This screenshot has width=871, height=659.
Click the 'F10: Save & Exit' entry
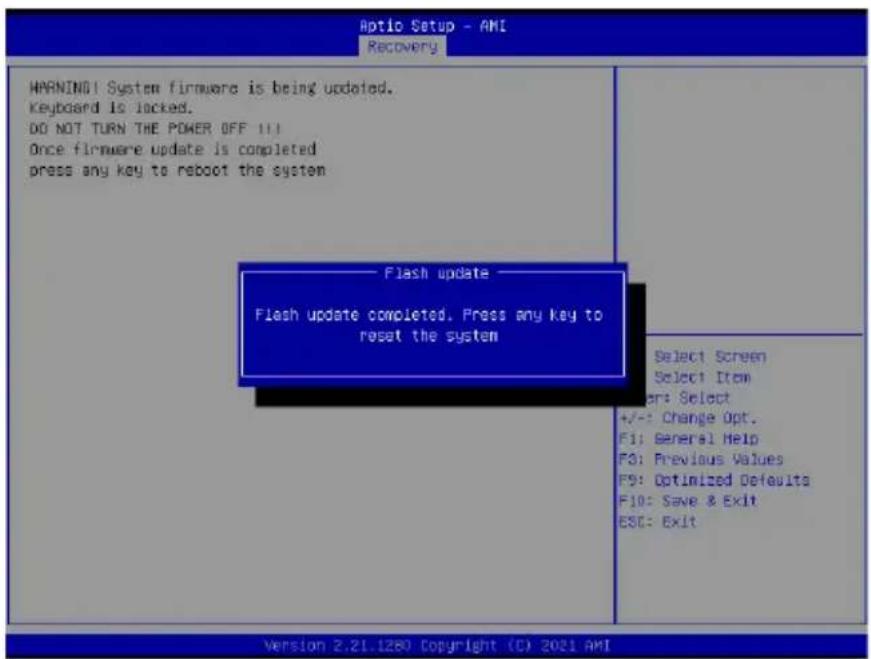pyautogui.click(x=688, y=501)
